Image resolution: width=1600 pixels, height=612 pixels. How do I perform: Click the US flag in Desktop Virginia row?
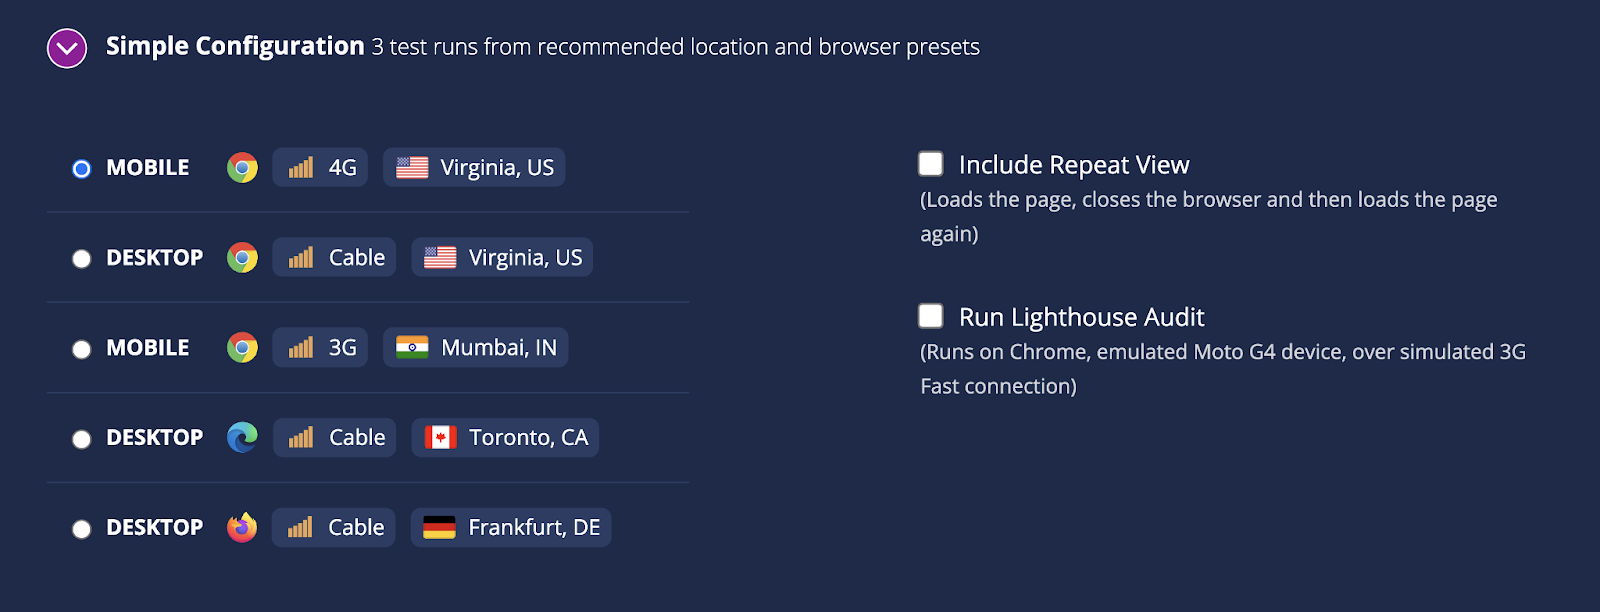coord(440,258)
